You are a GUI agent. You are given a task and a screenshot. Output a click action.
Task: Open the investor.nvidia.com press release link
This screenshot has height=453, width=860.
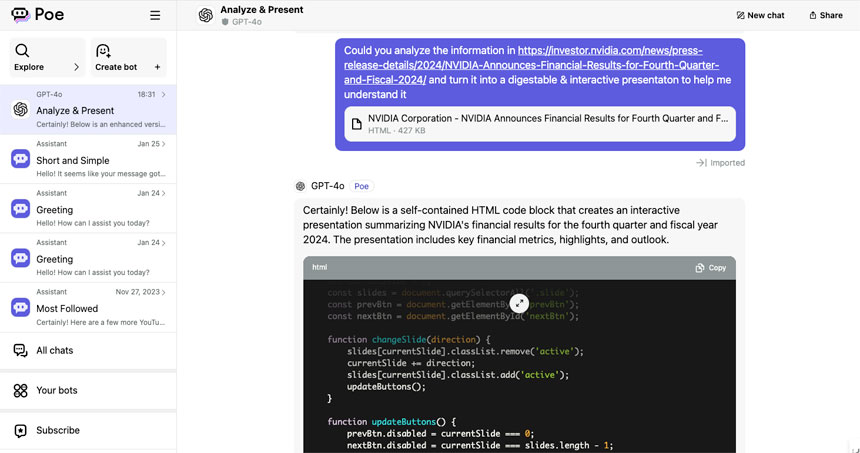click(531, 65)
